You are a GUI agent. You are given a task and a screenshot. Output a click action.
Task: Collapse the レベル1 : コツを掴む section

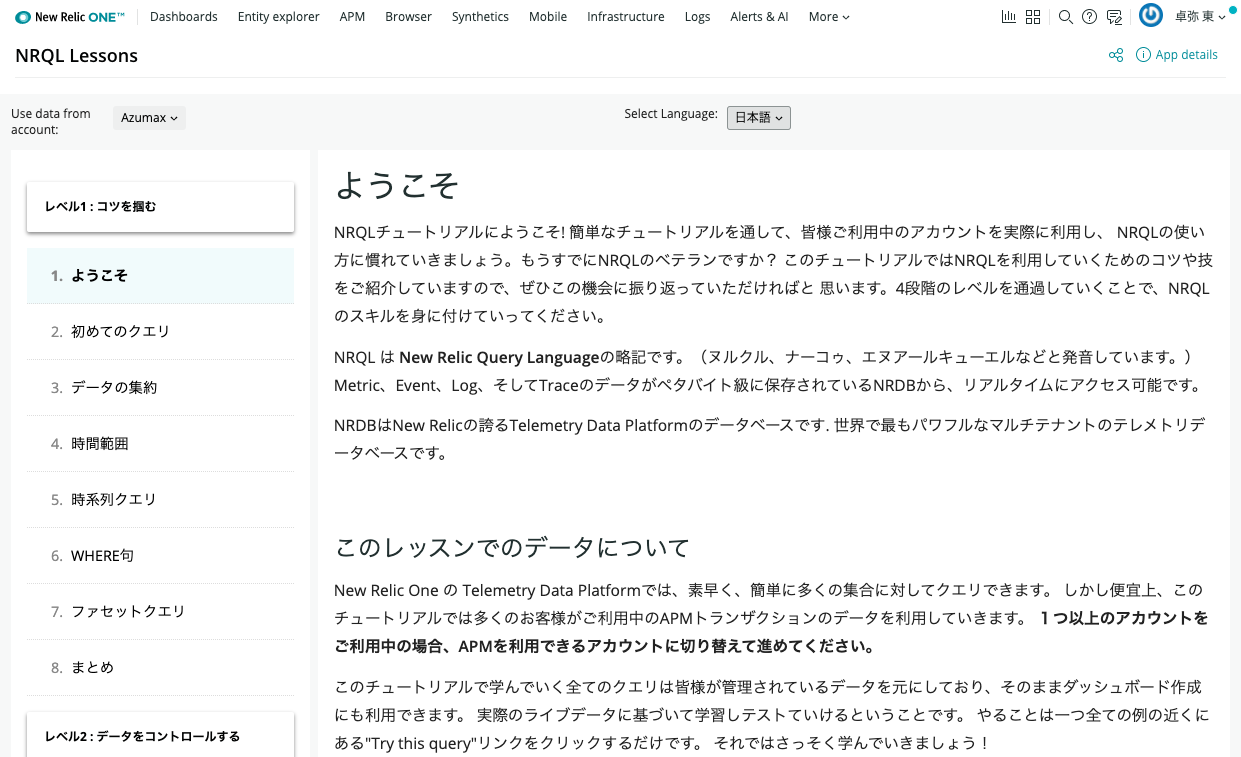[160, 207]
